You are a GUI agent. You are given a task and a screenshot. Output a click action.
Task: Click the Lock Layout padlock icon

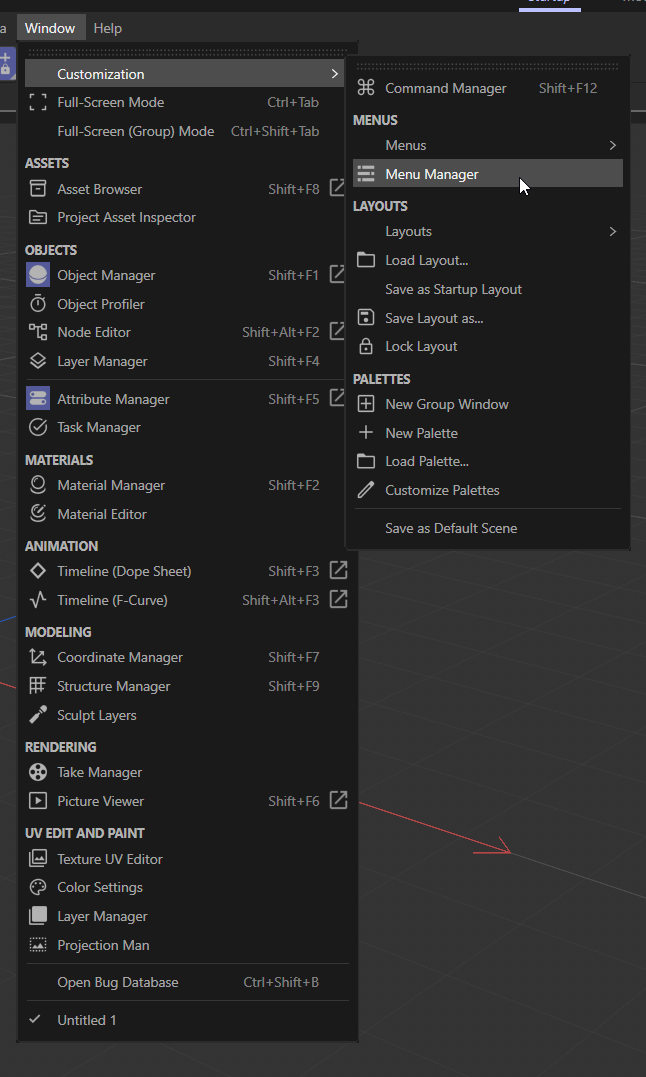[366, 346]
